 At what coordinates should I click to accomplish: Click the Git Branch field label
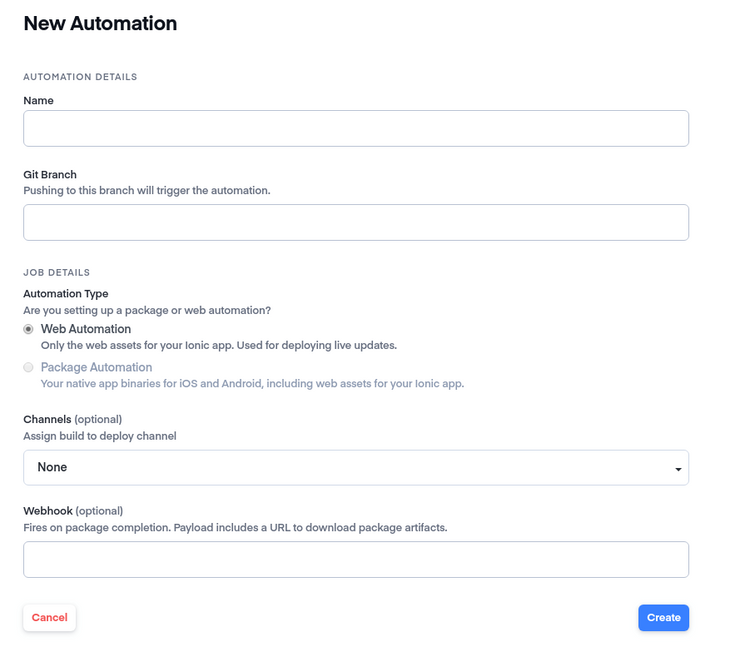point(50,175)
